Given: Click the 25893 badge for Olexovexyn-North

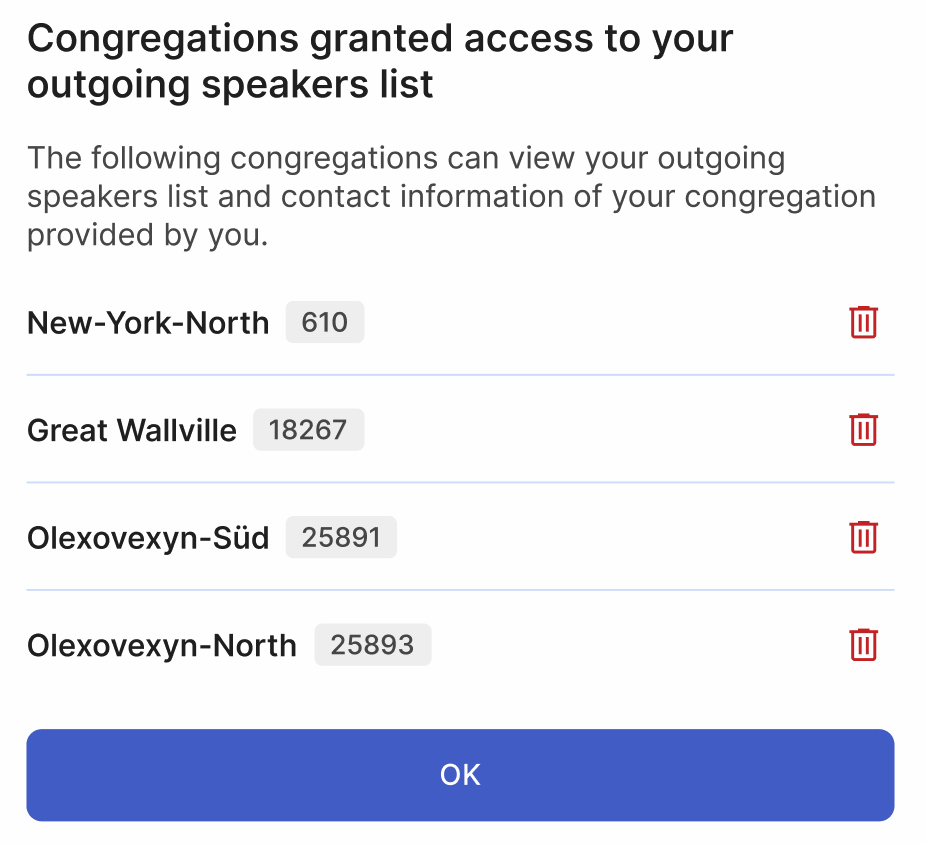Looking at the screenshot, I should (373, 645).
